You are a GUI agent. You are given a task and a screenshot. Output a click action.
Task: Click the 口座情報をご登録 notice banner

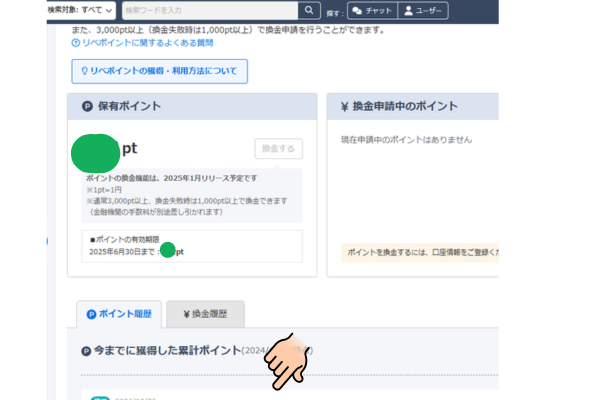[420, 253]
